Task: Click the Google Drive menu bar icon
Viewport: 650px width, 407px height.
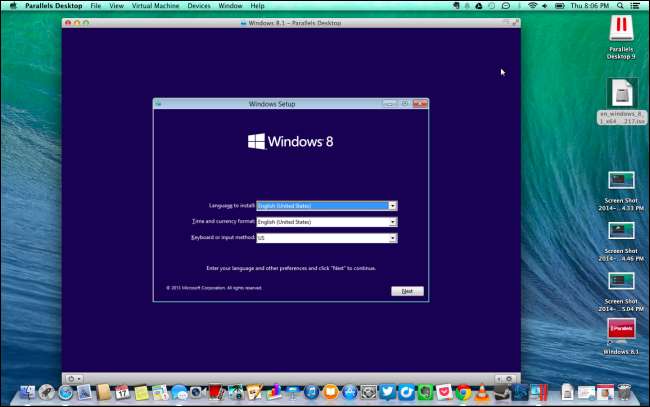Action: [478, 6]
